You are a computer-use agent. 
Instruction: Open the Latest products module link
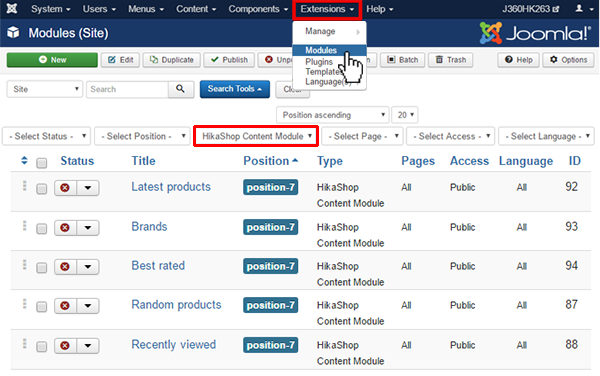171,187
